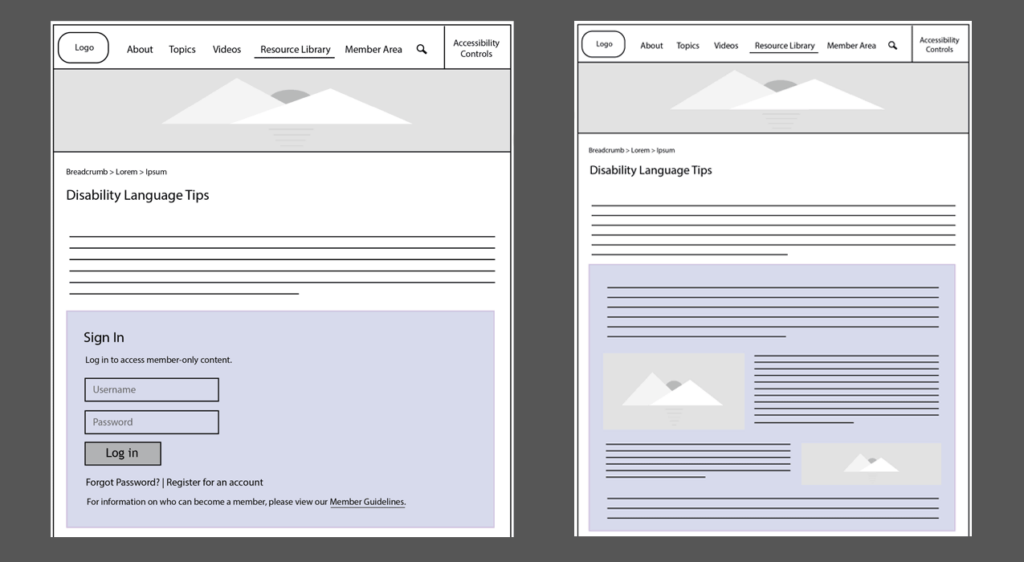Image resolution: width=1024 pixels, height=562 pixels.
Task: Open Videos menu in left wireframe
Action: coord(227,49)
